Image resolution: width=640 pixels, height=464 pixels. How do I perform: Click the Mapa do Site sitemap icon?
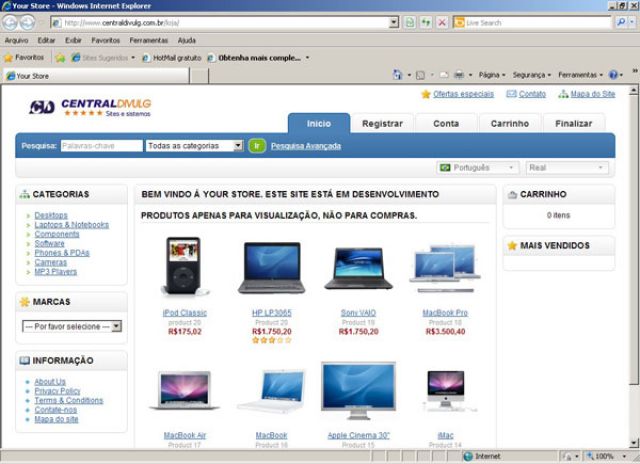[563, 94]
